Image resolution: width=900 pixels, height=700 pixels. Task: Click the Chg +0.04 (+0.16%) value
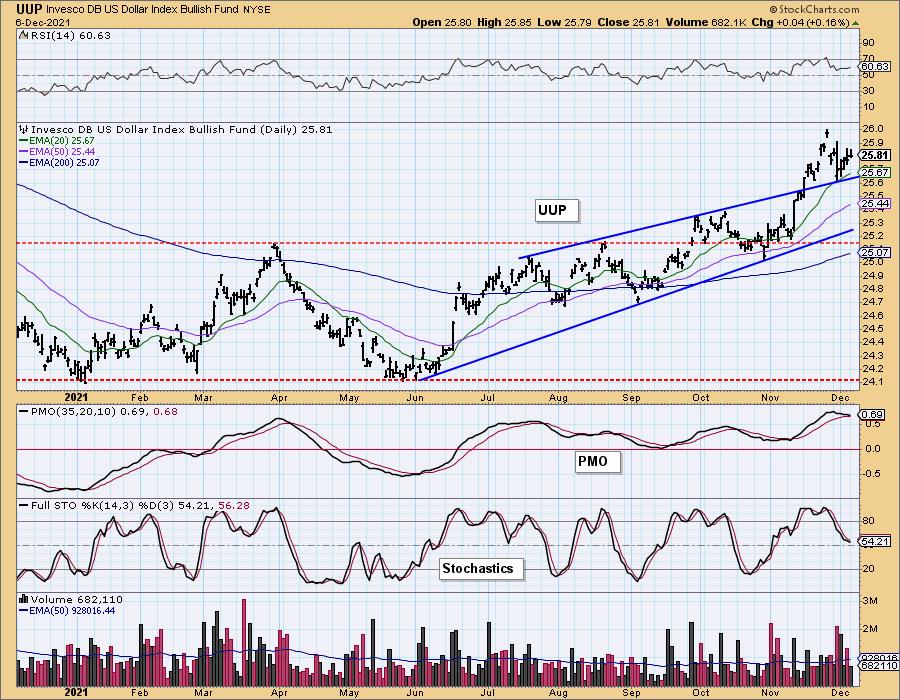(x=800, y=22)
